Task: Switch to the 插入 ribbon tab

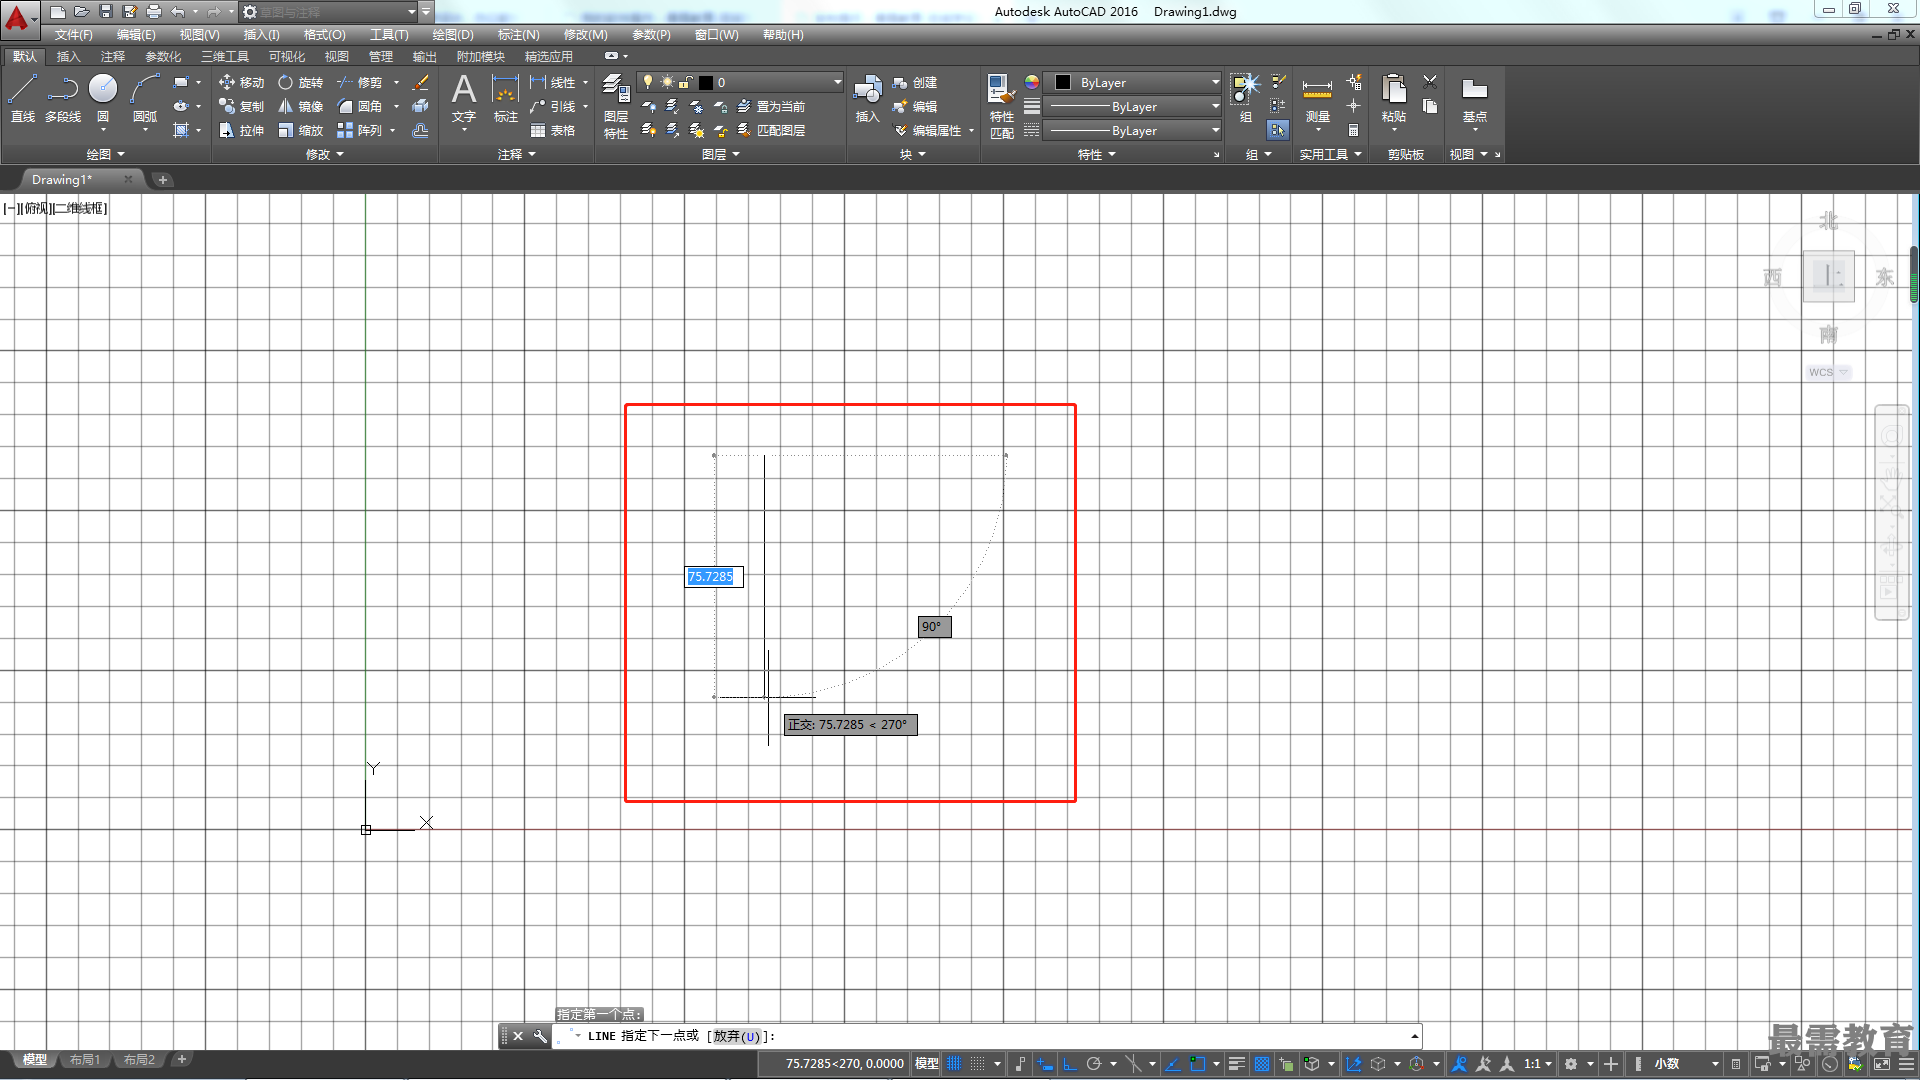Action: 68,56
